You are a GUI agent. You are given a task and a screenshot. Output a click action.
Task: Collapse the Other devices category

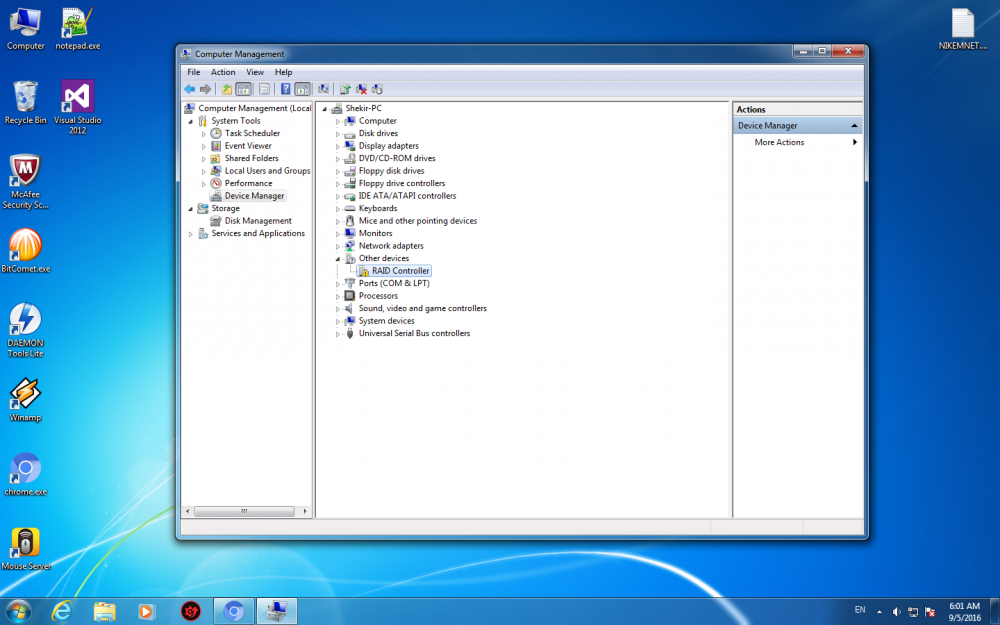[x=337, y=259]
